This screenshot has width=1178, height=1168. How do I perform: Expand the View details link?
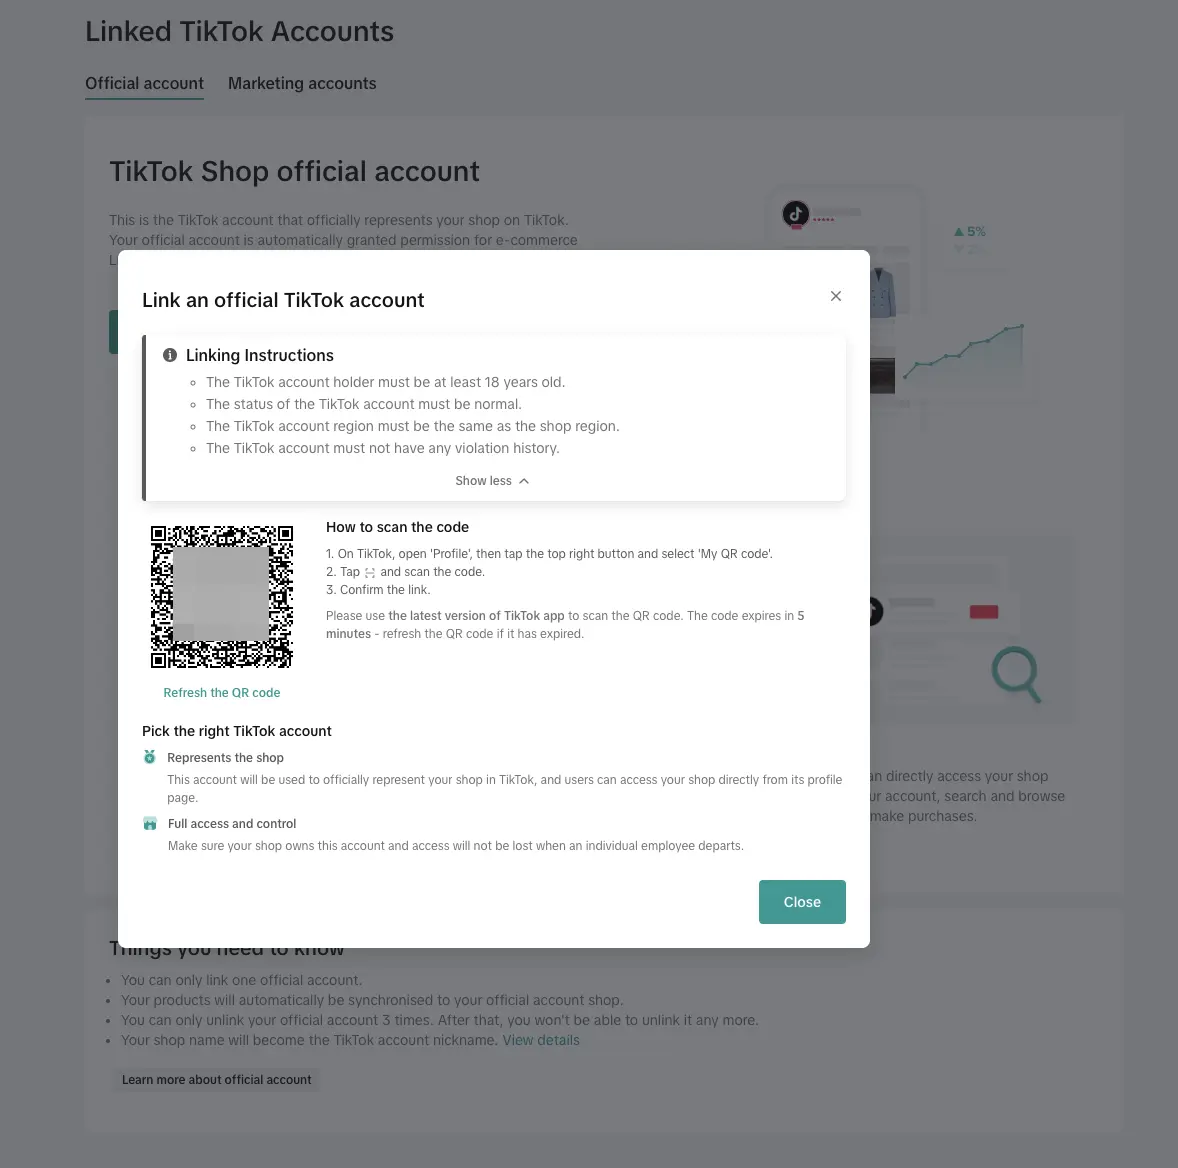pyautogui.click(x=541, y=1040)
